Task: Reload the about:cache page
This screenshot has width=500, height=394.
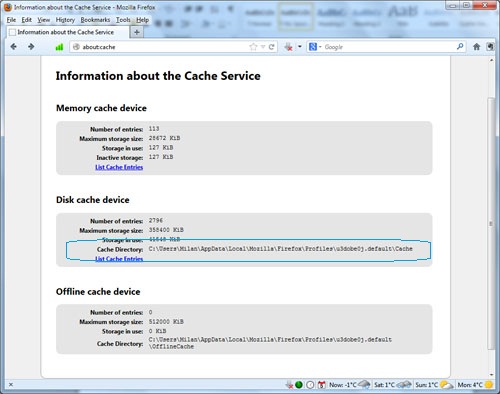Action: click(x=271, y=47)
